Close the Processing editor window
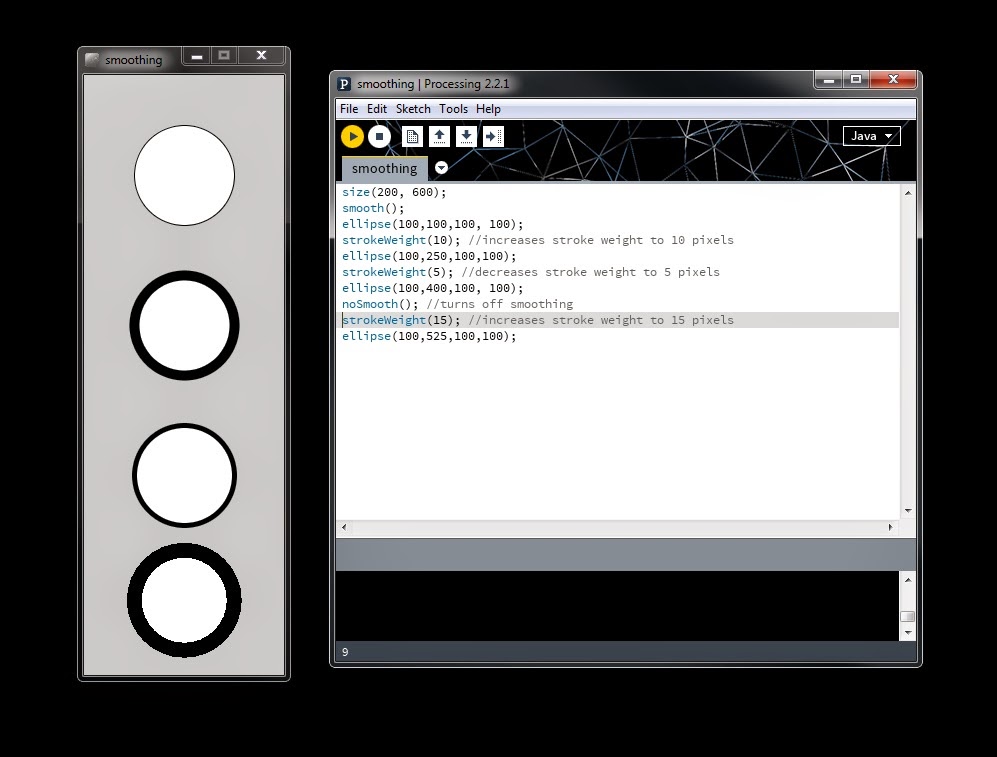 (893, 79)
